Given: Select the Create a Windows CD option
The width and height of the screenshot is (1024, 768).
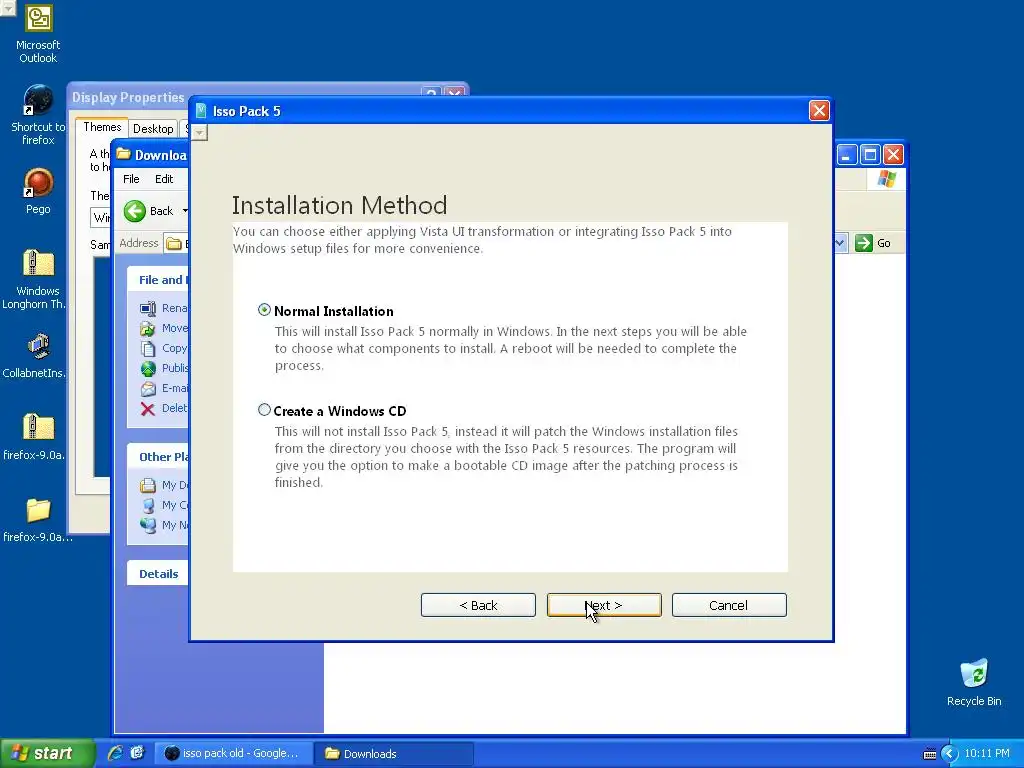Looking at the screenshot, I should tap(264, 410).
